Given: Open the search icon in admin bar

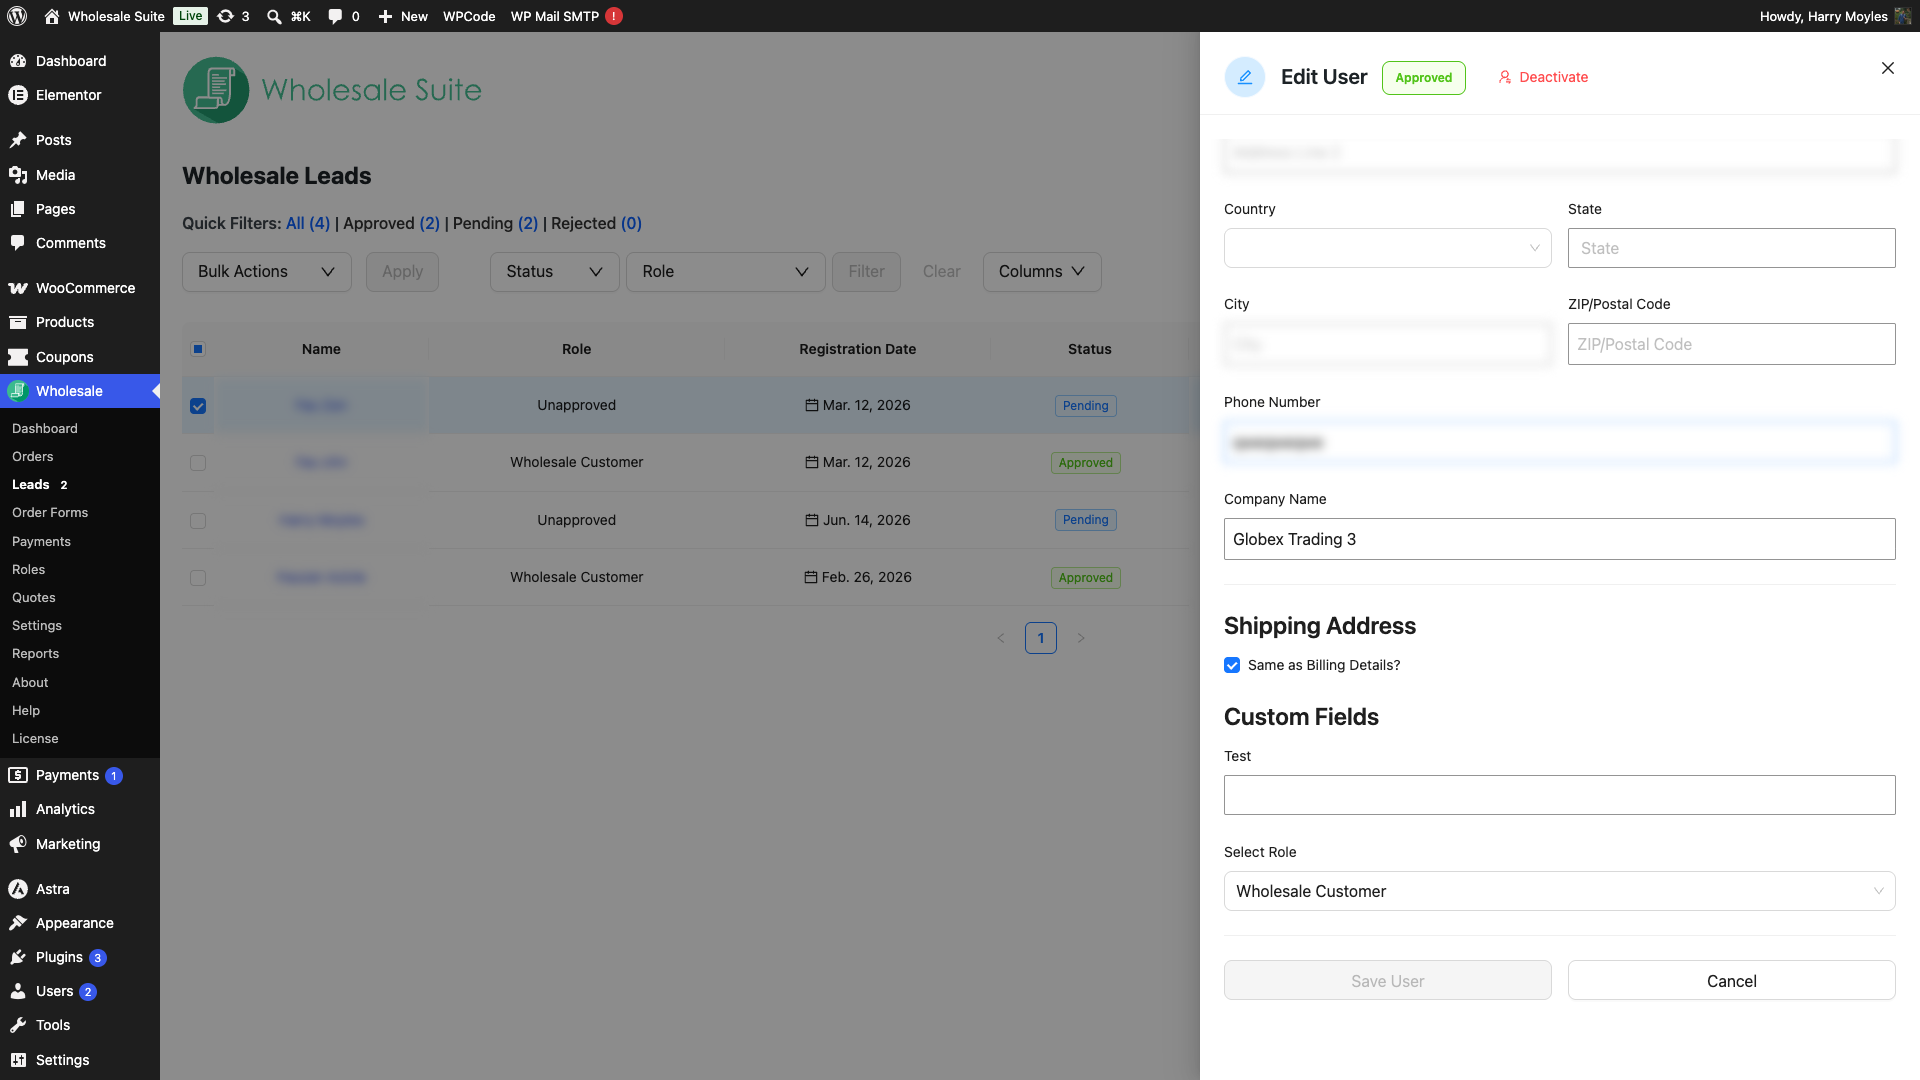Looking at the screenshot, I should (x=274, y=16).
